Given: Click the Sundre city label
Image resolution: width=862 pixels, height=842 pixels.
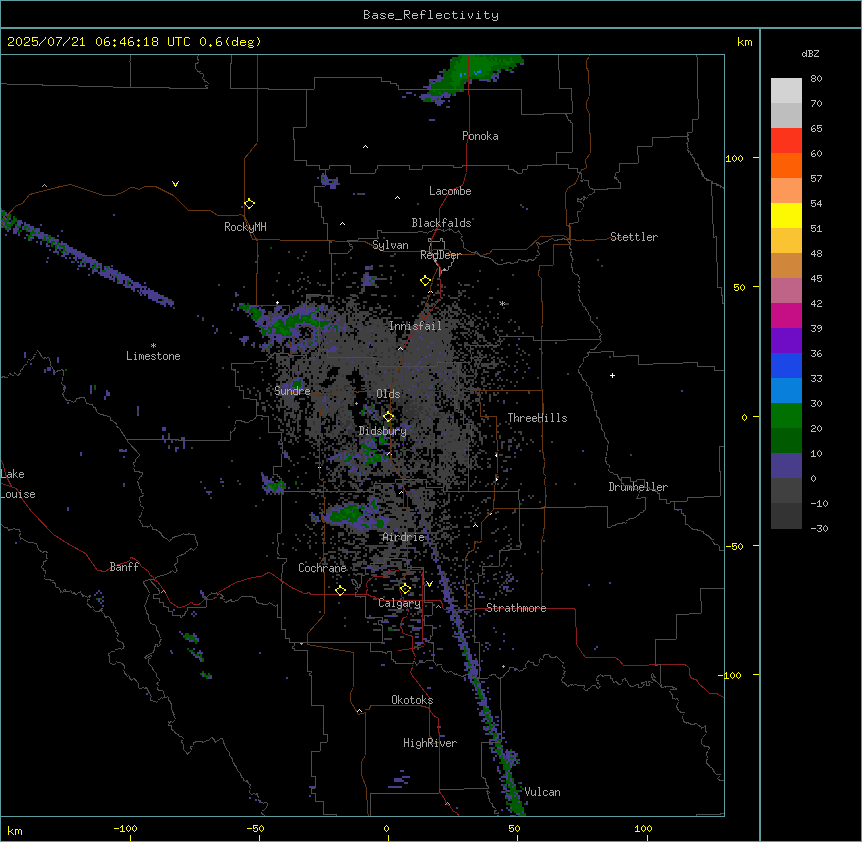Looking at the screenshot, I should 292,391.
